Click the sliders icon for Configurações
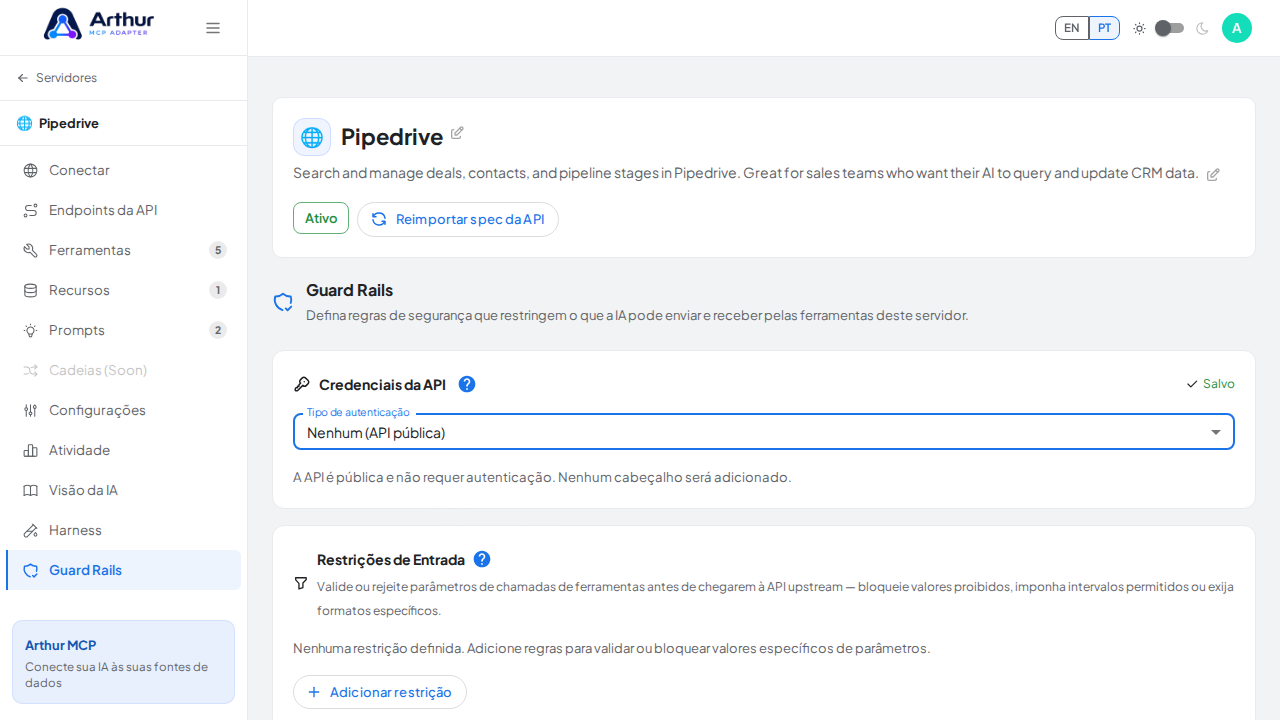Viewport: 1280px width, 720px height. pyautogui.click(x=31, y=410)
